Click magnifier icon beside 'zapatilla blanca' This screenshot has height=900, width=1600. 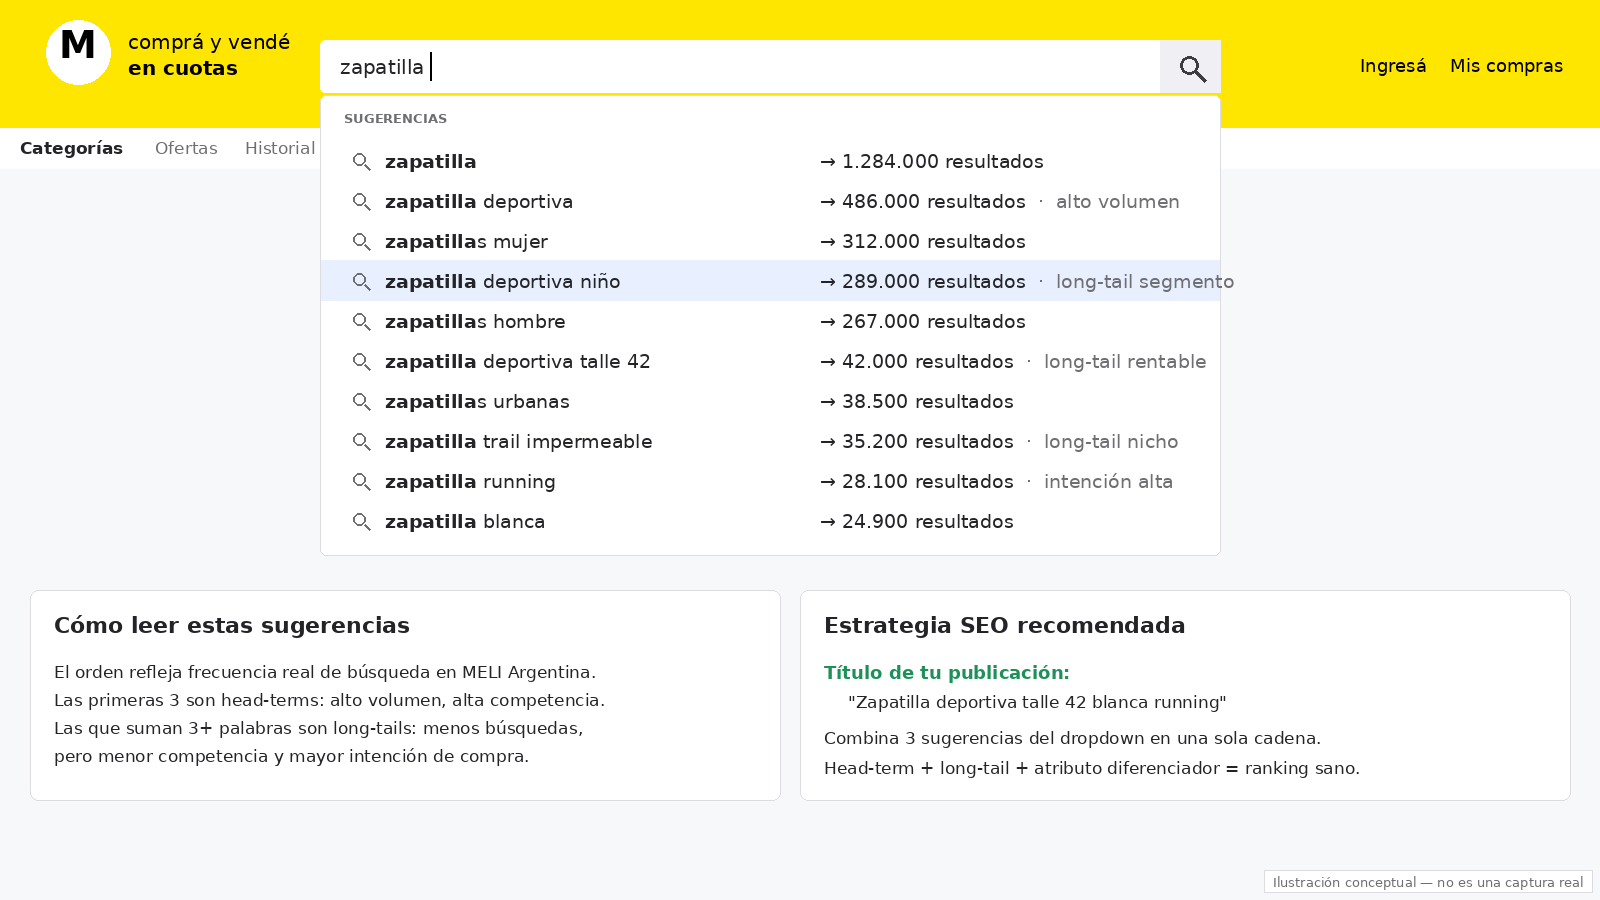pos(362,522)
